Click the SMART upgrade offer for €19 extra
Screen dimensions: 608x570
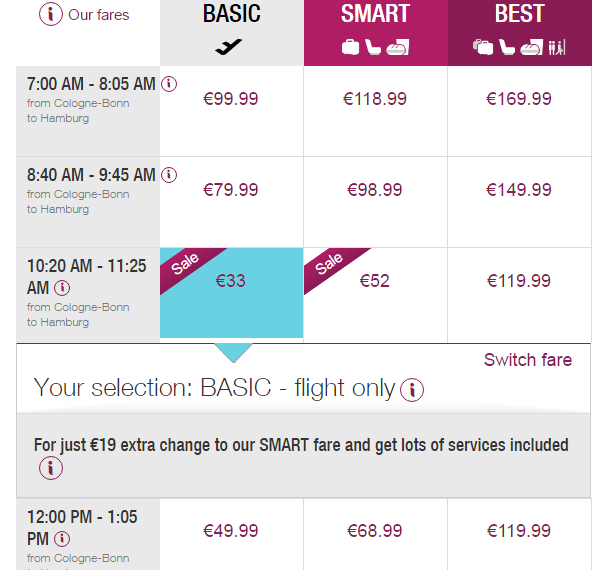pos(300,445)
